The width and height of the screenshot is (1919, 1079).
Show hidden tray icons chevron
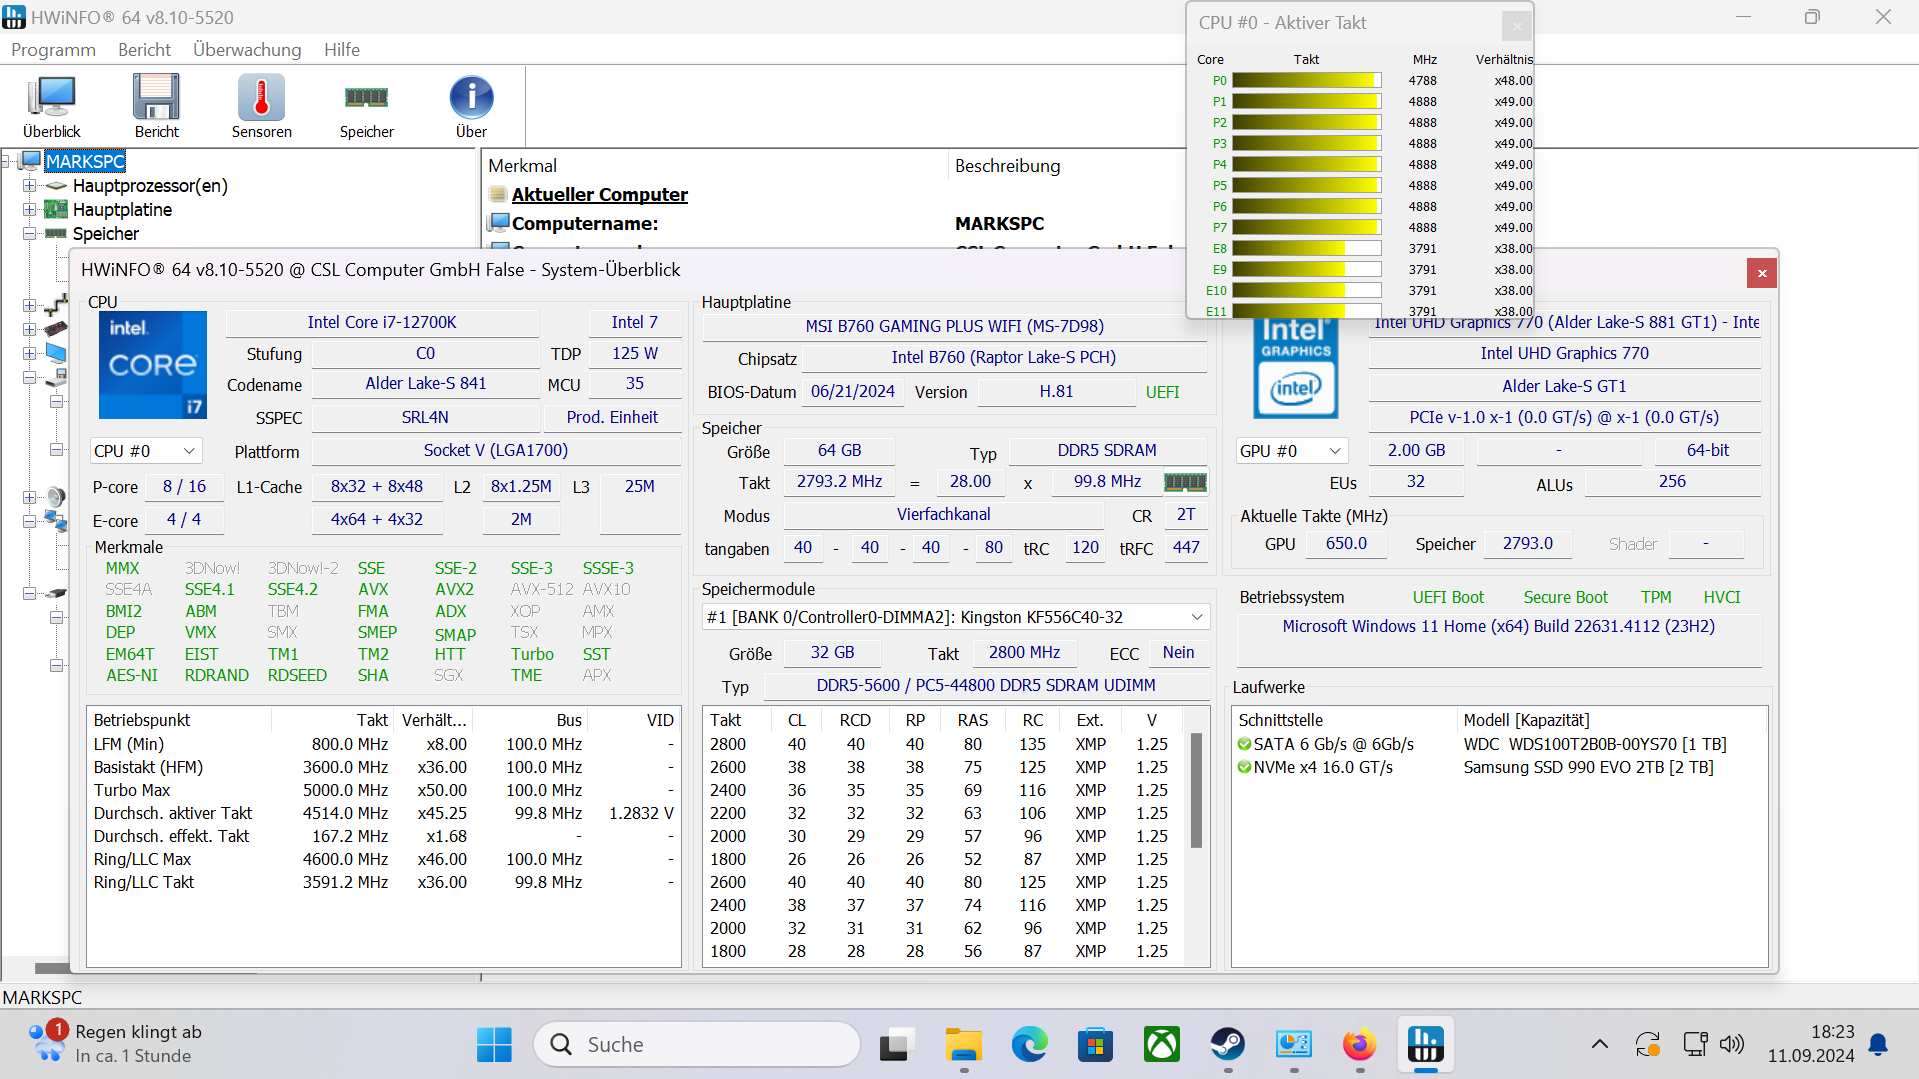pyautogui.click(x=1599, y=1045)
